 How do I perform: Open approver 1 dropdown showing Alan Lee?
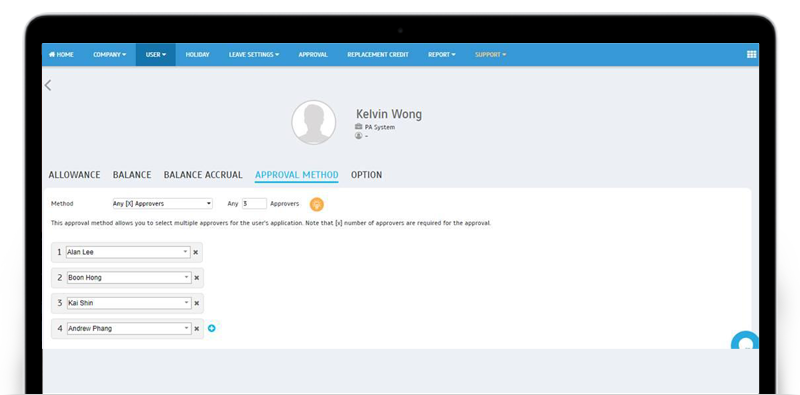click(x=128, y=252)
